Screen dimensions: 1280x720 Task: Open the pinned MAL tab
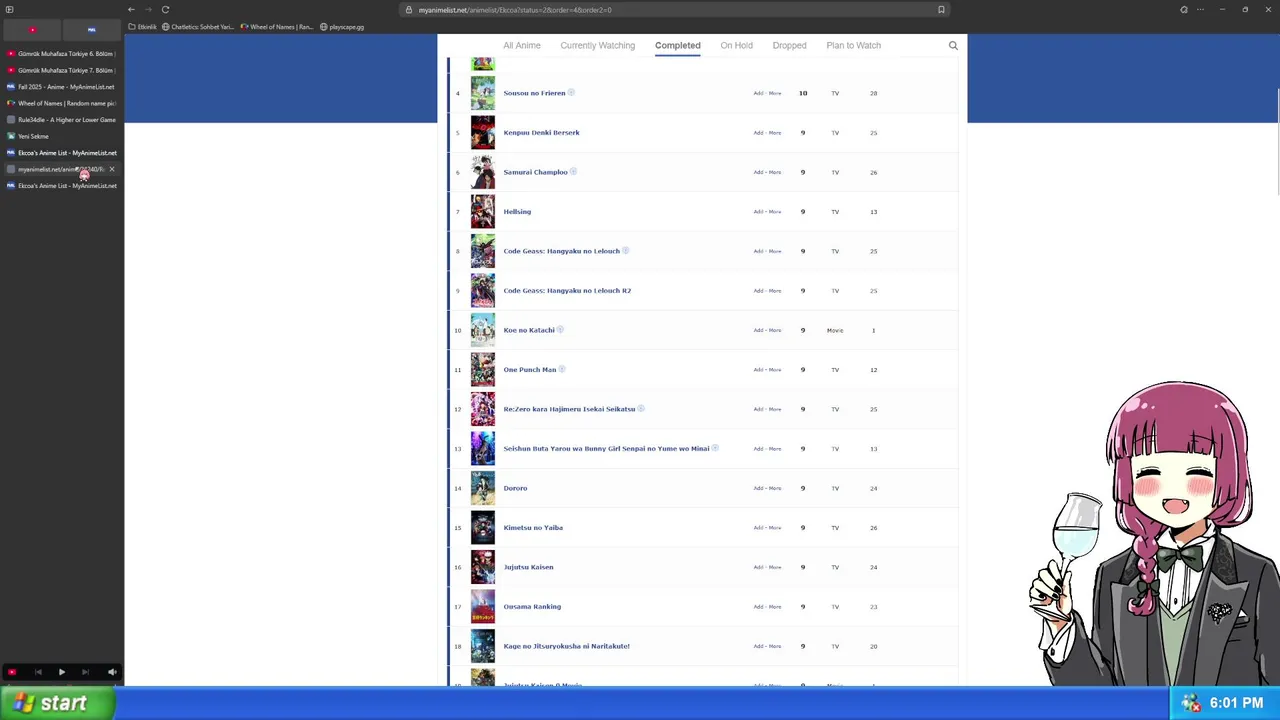click(91, 29)
